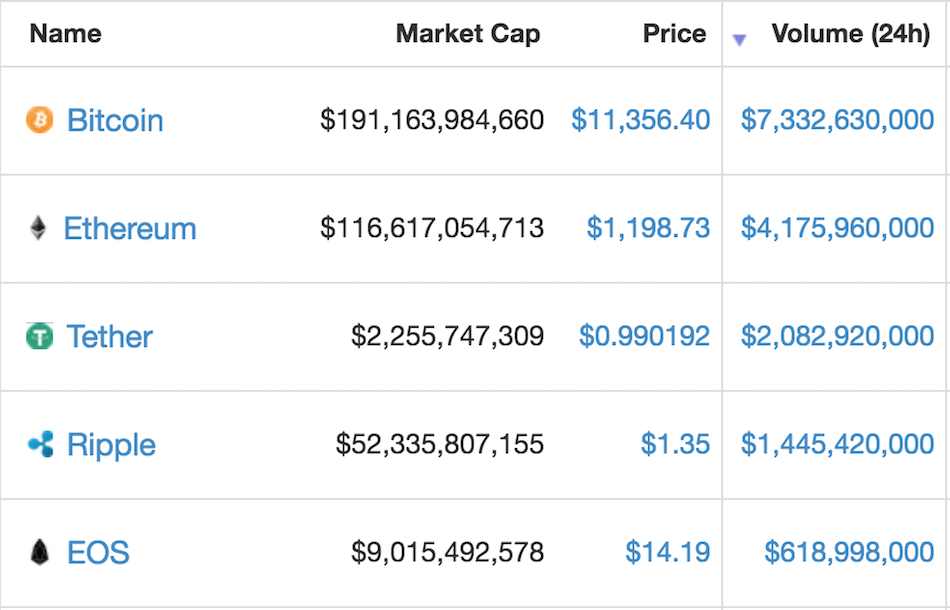Click Bitcoin's price $11,356.40

(640, 121)
